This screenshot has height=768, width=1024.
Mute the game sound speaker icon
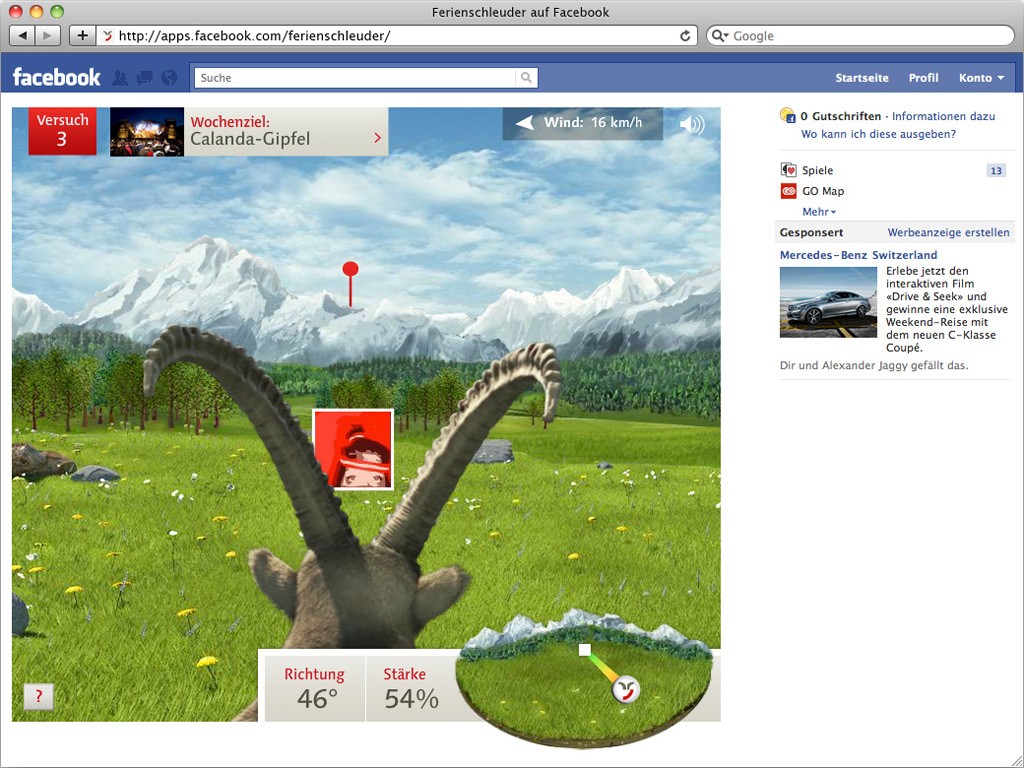[692, 124]
